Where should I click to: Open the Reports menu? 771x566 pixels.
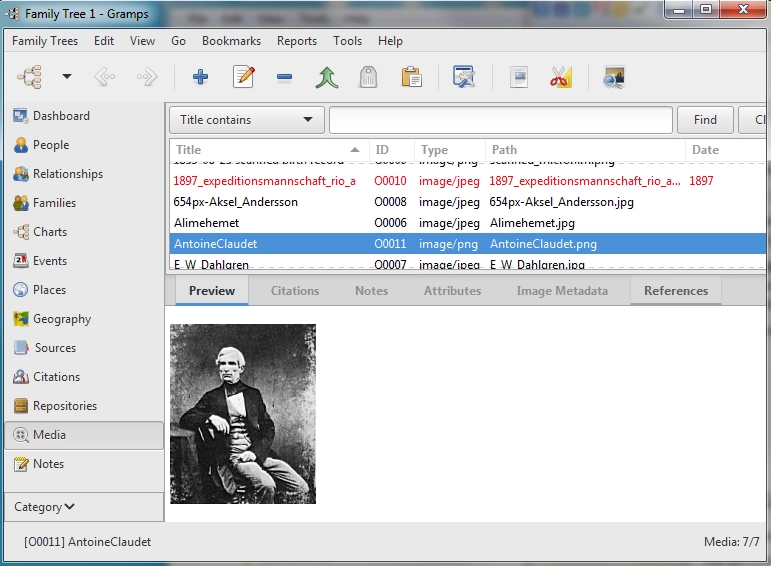pos(297,41)
